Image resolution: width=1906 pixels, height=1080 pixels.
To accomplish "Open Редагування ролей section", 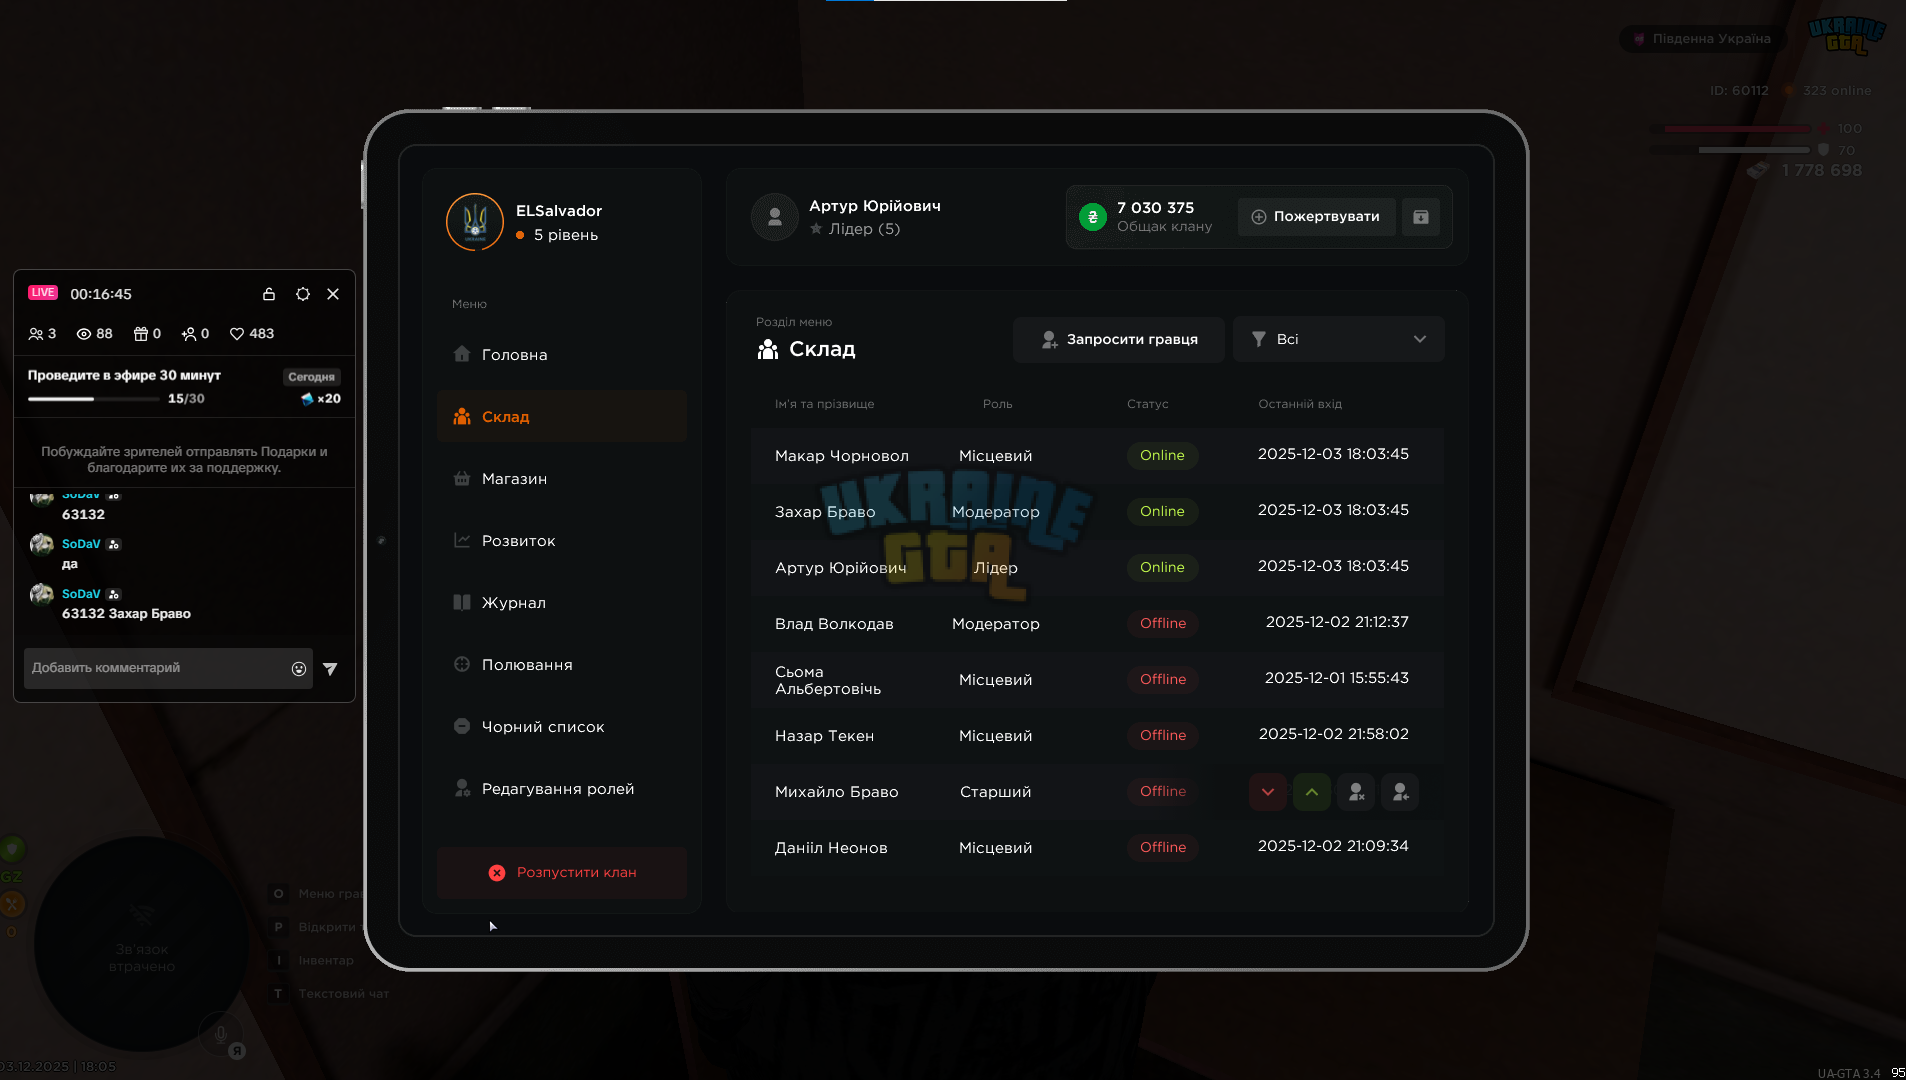I will point(562,789).
